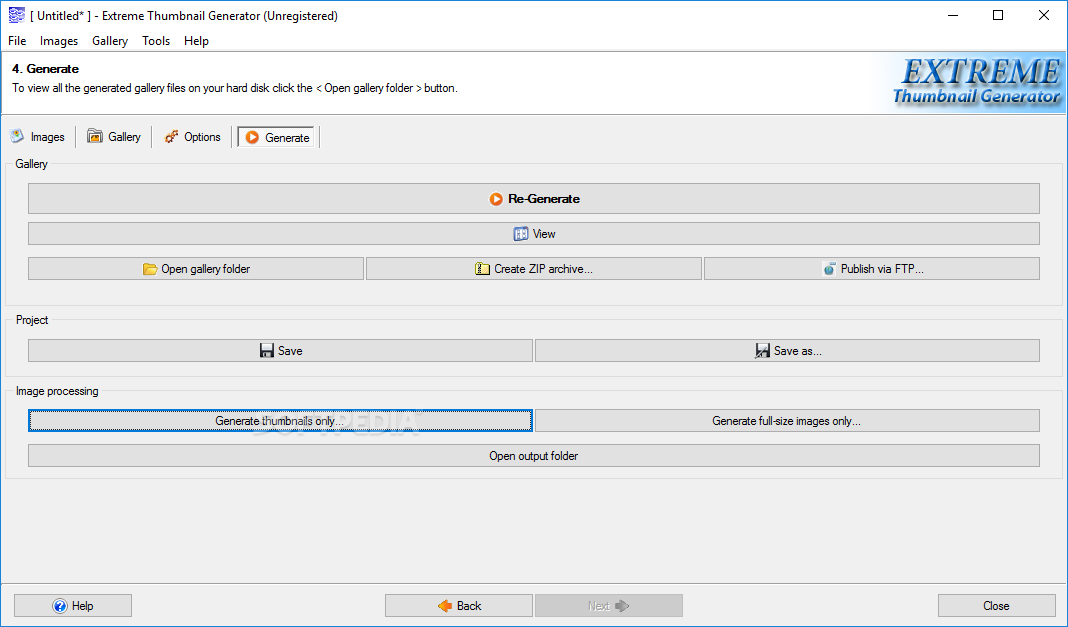Open the Help menu
This screenshot has height=627, width=1068.
[196, 41]
